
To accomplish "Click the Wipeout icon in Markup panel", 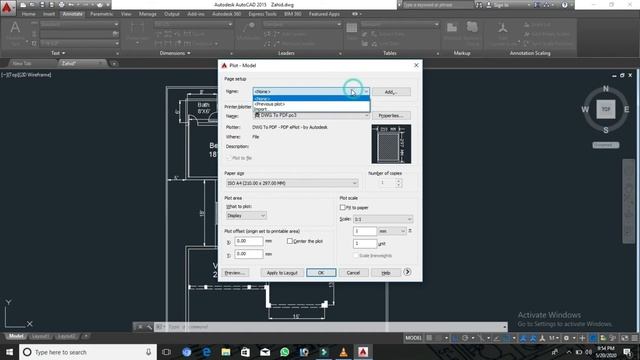I will point(452,28).
